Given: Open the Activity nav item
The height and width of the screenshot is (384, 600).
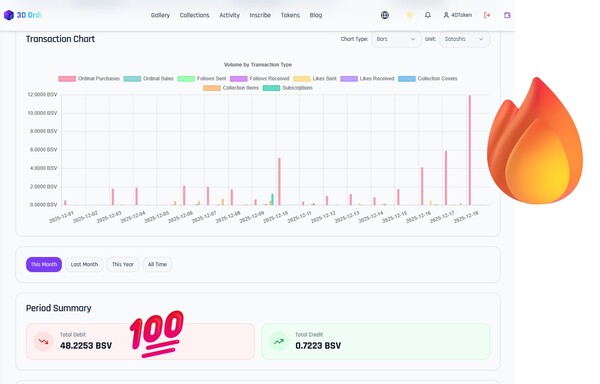Looking at the screenshot, I should (x=230, y=15).
